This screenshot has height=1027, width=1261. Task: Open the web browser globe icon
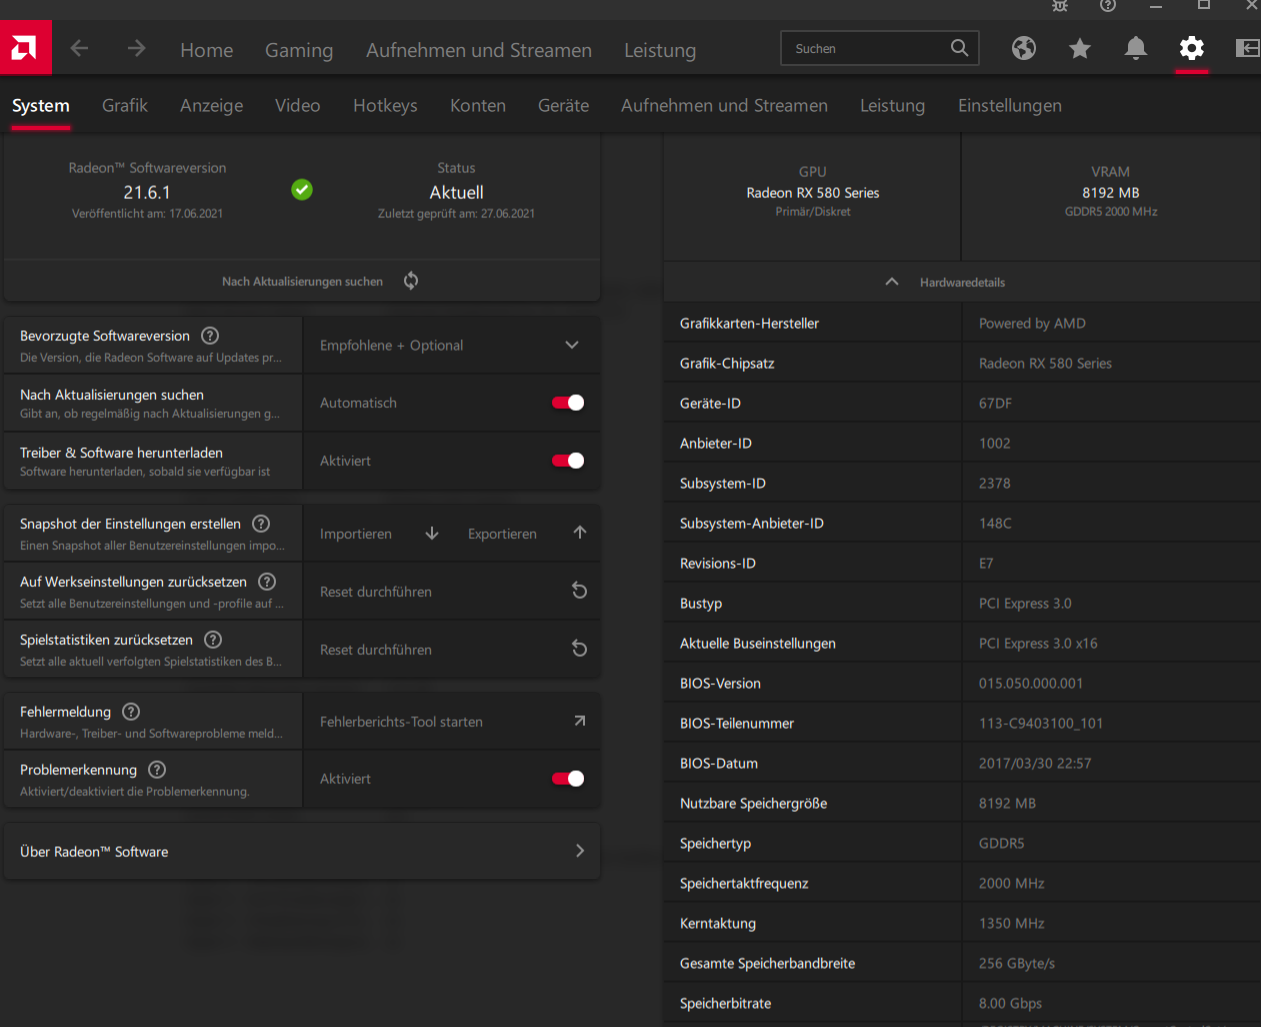click(1023, 48)
